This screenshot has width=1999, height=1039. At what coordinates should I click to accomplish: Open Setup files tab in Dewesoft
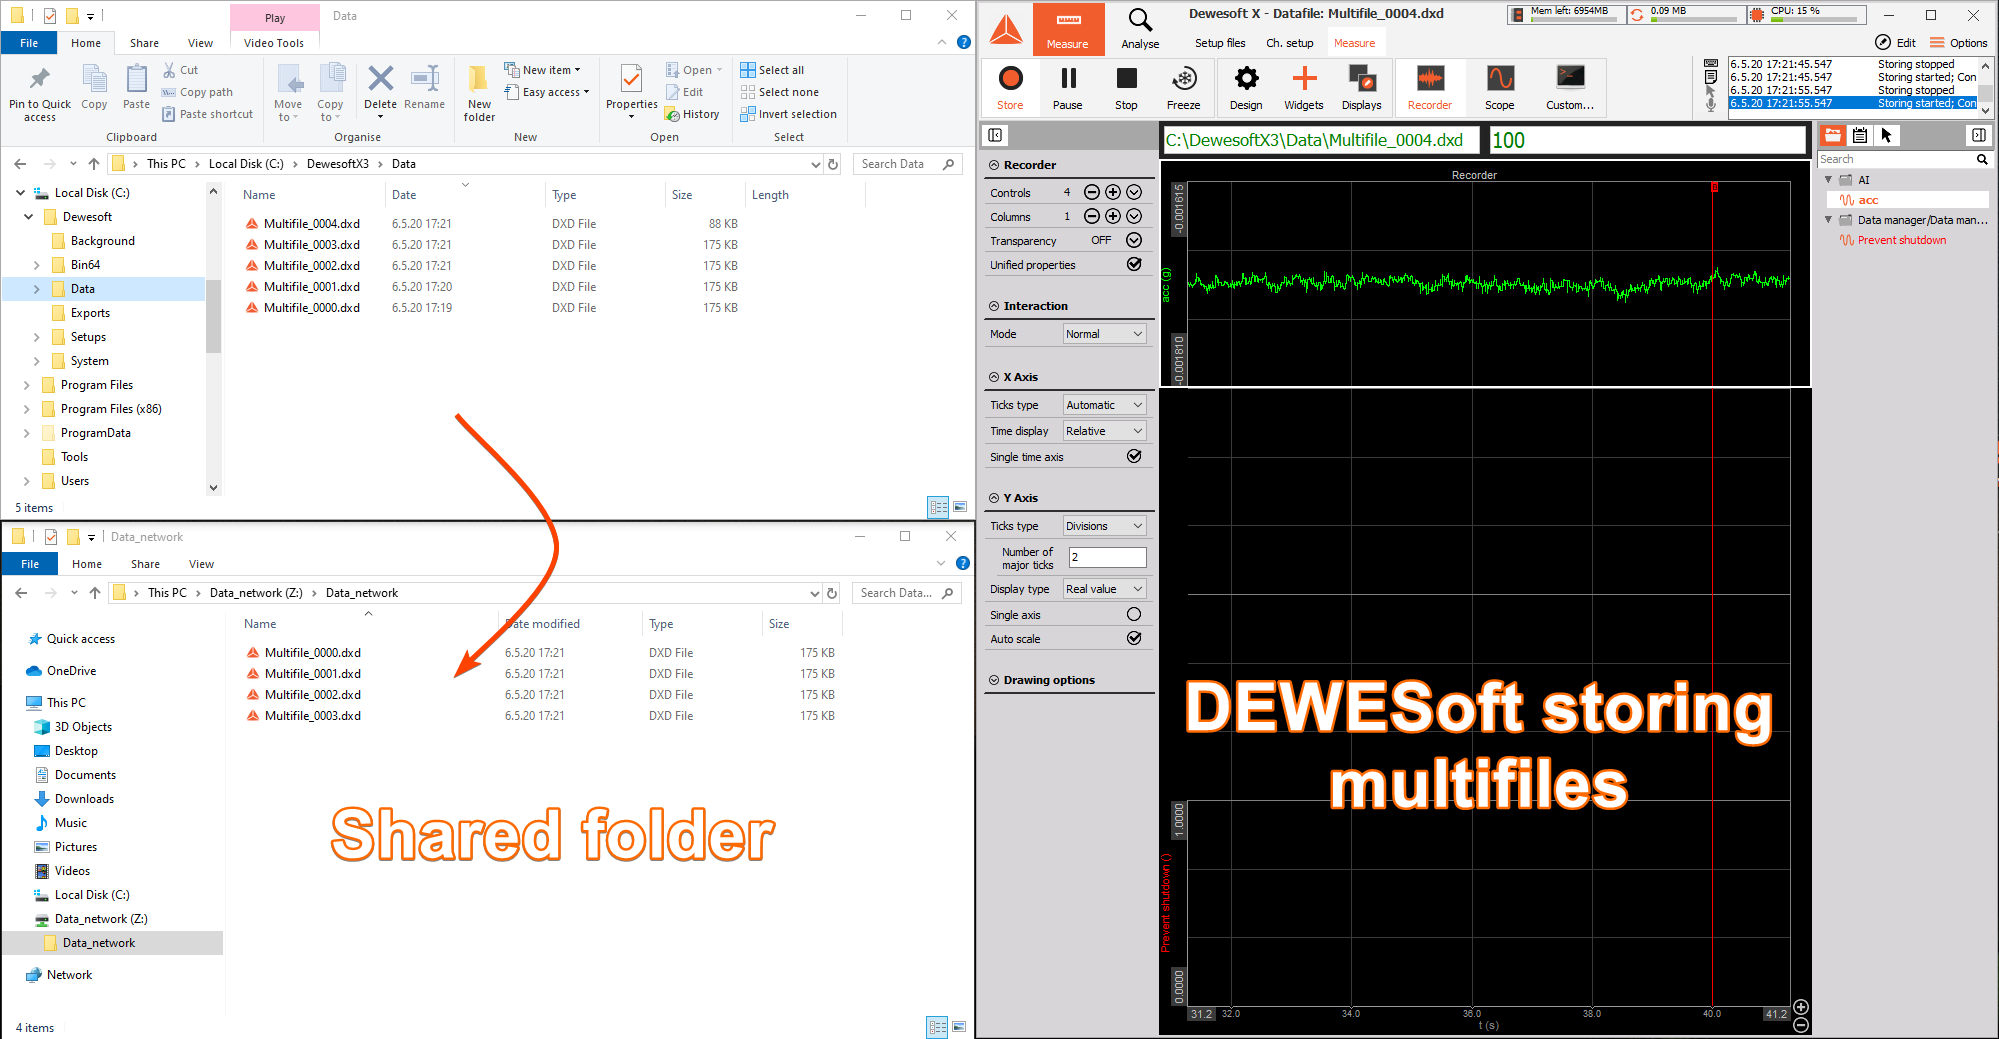tap(1220, 43)
